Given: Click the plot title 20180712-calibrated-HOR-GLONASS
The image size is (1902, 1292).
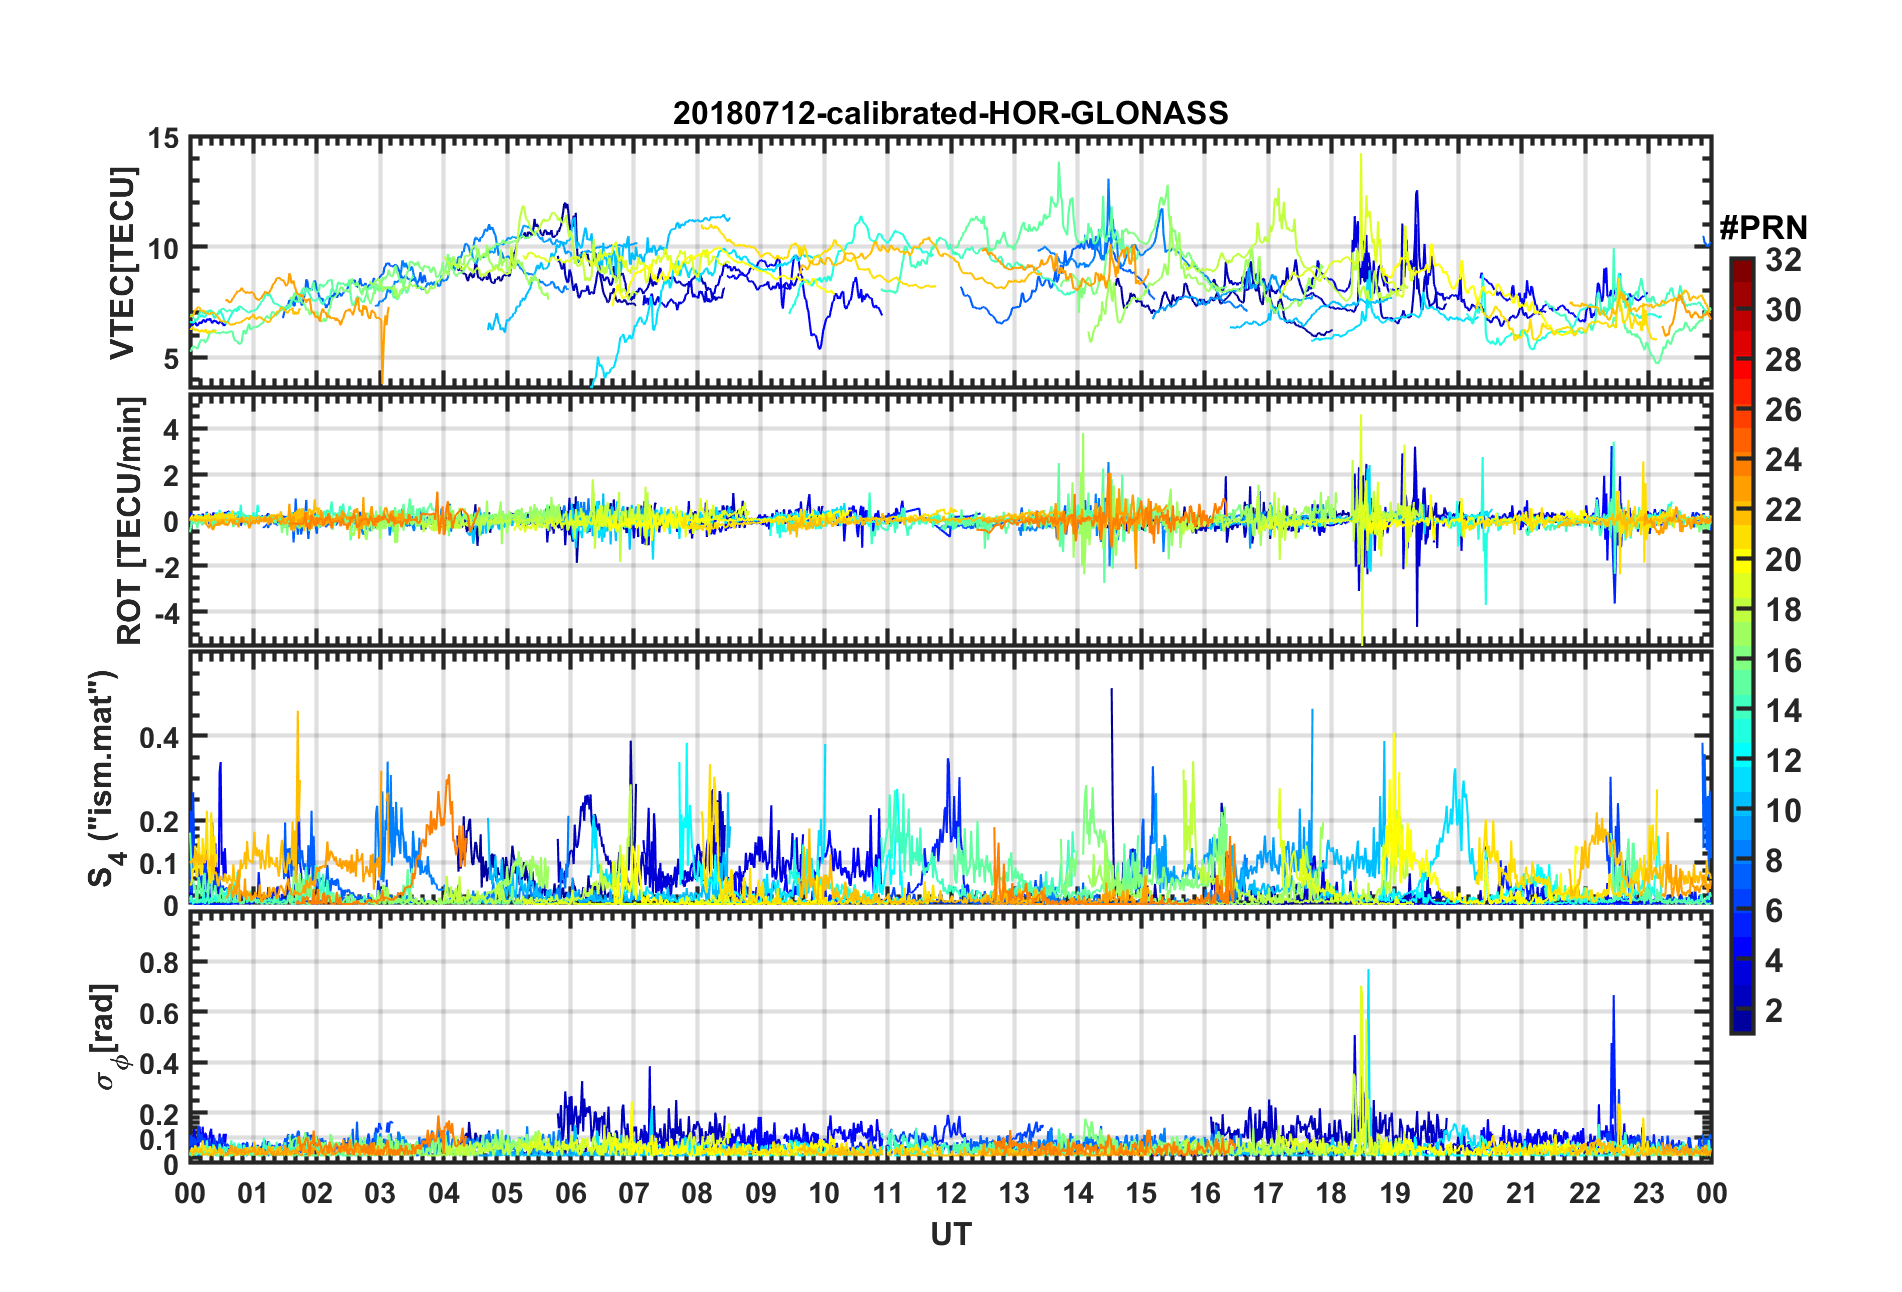Looking at the screenshot, I should pyautogui.click(x=950, y=113).
